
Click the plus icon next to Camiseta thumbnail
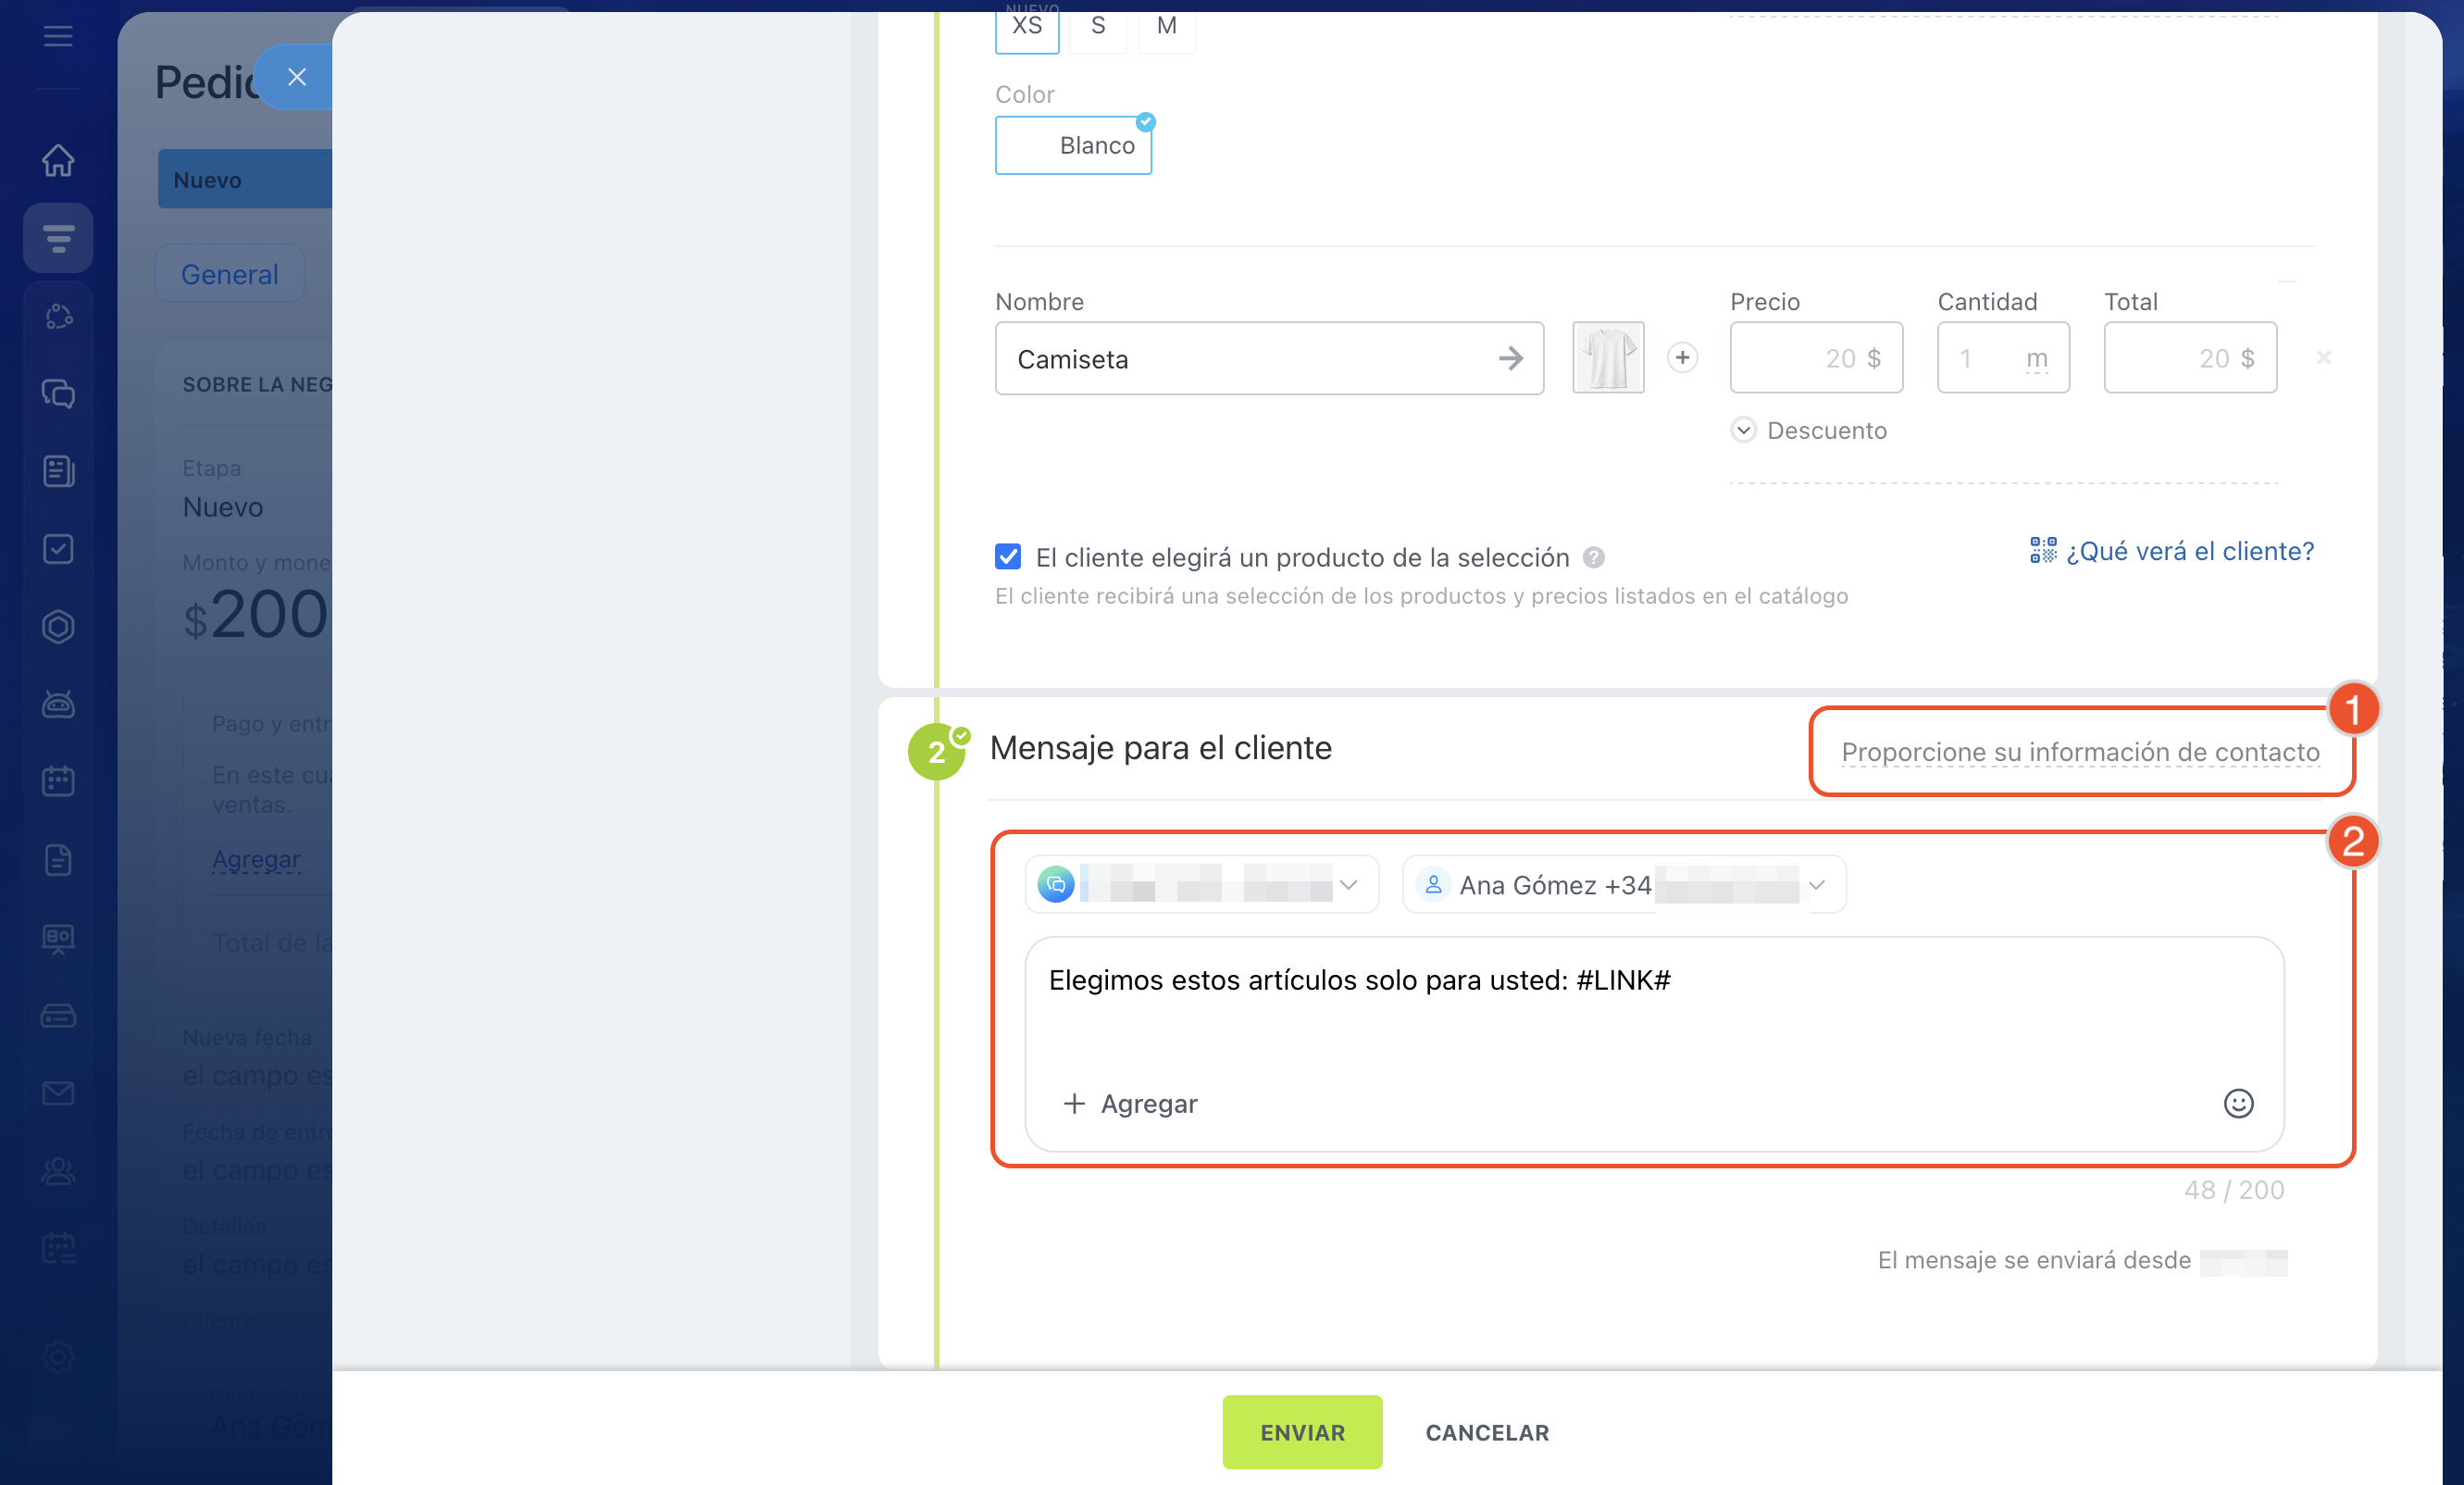pyautogui.click(x=1682, y=358)
